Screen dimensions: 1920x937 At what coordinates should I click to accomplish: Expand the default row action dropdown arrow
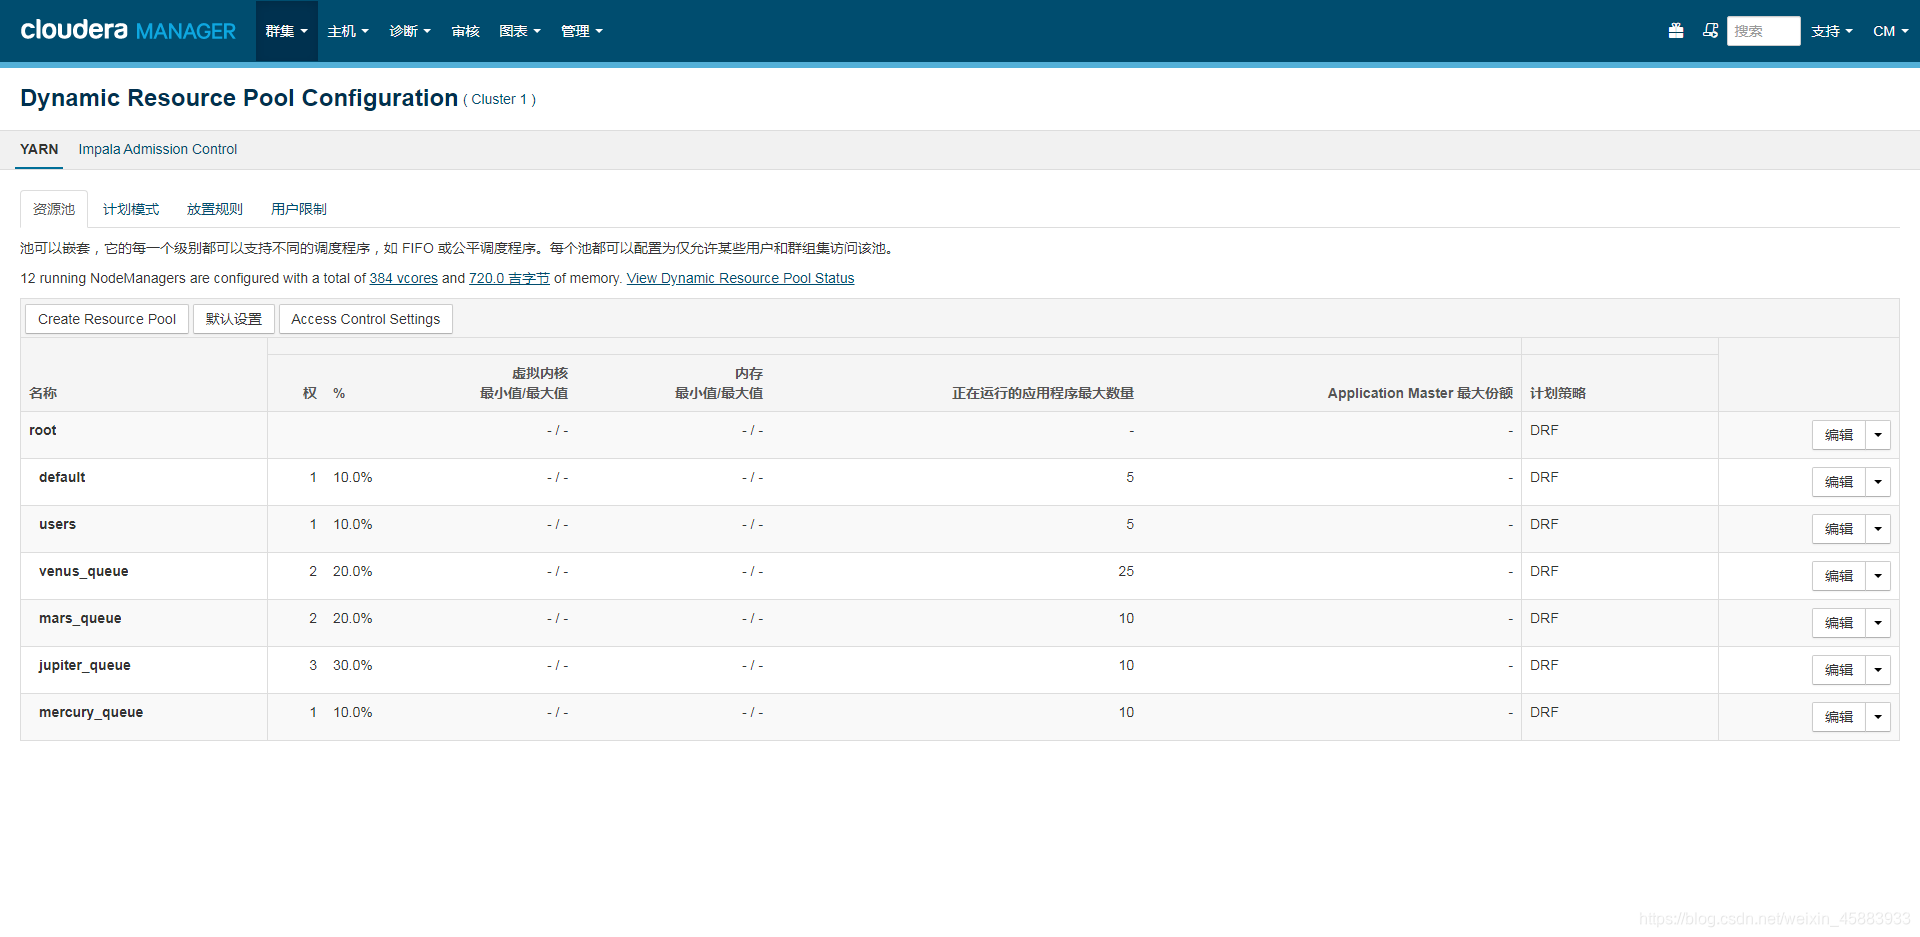(1878, 482)
